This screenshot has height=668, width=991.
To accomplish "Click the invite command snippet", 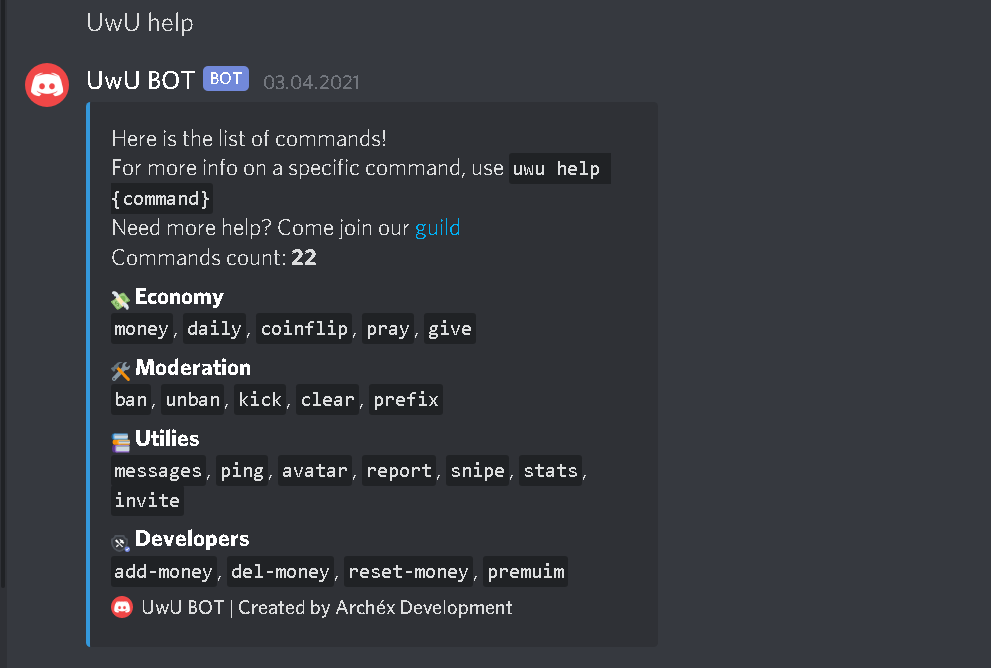I will [146, 500].
